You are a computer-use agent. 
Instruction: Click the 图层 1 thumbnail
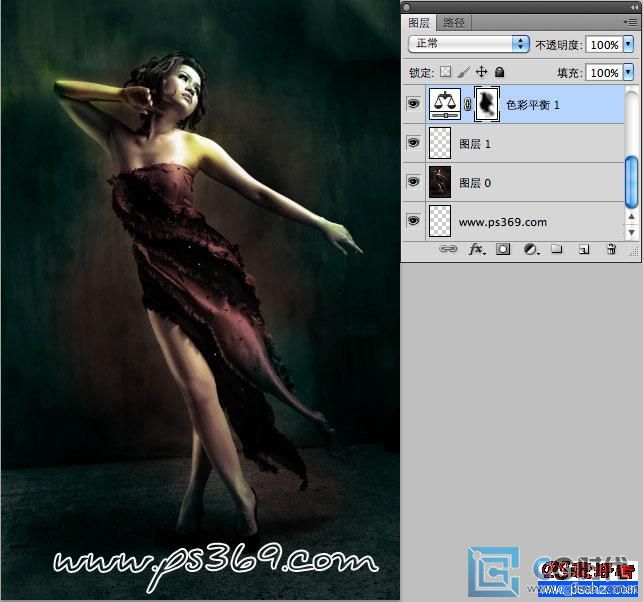(440, 143)
